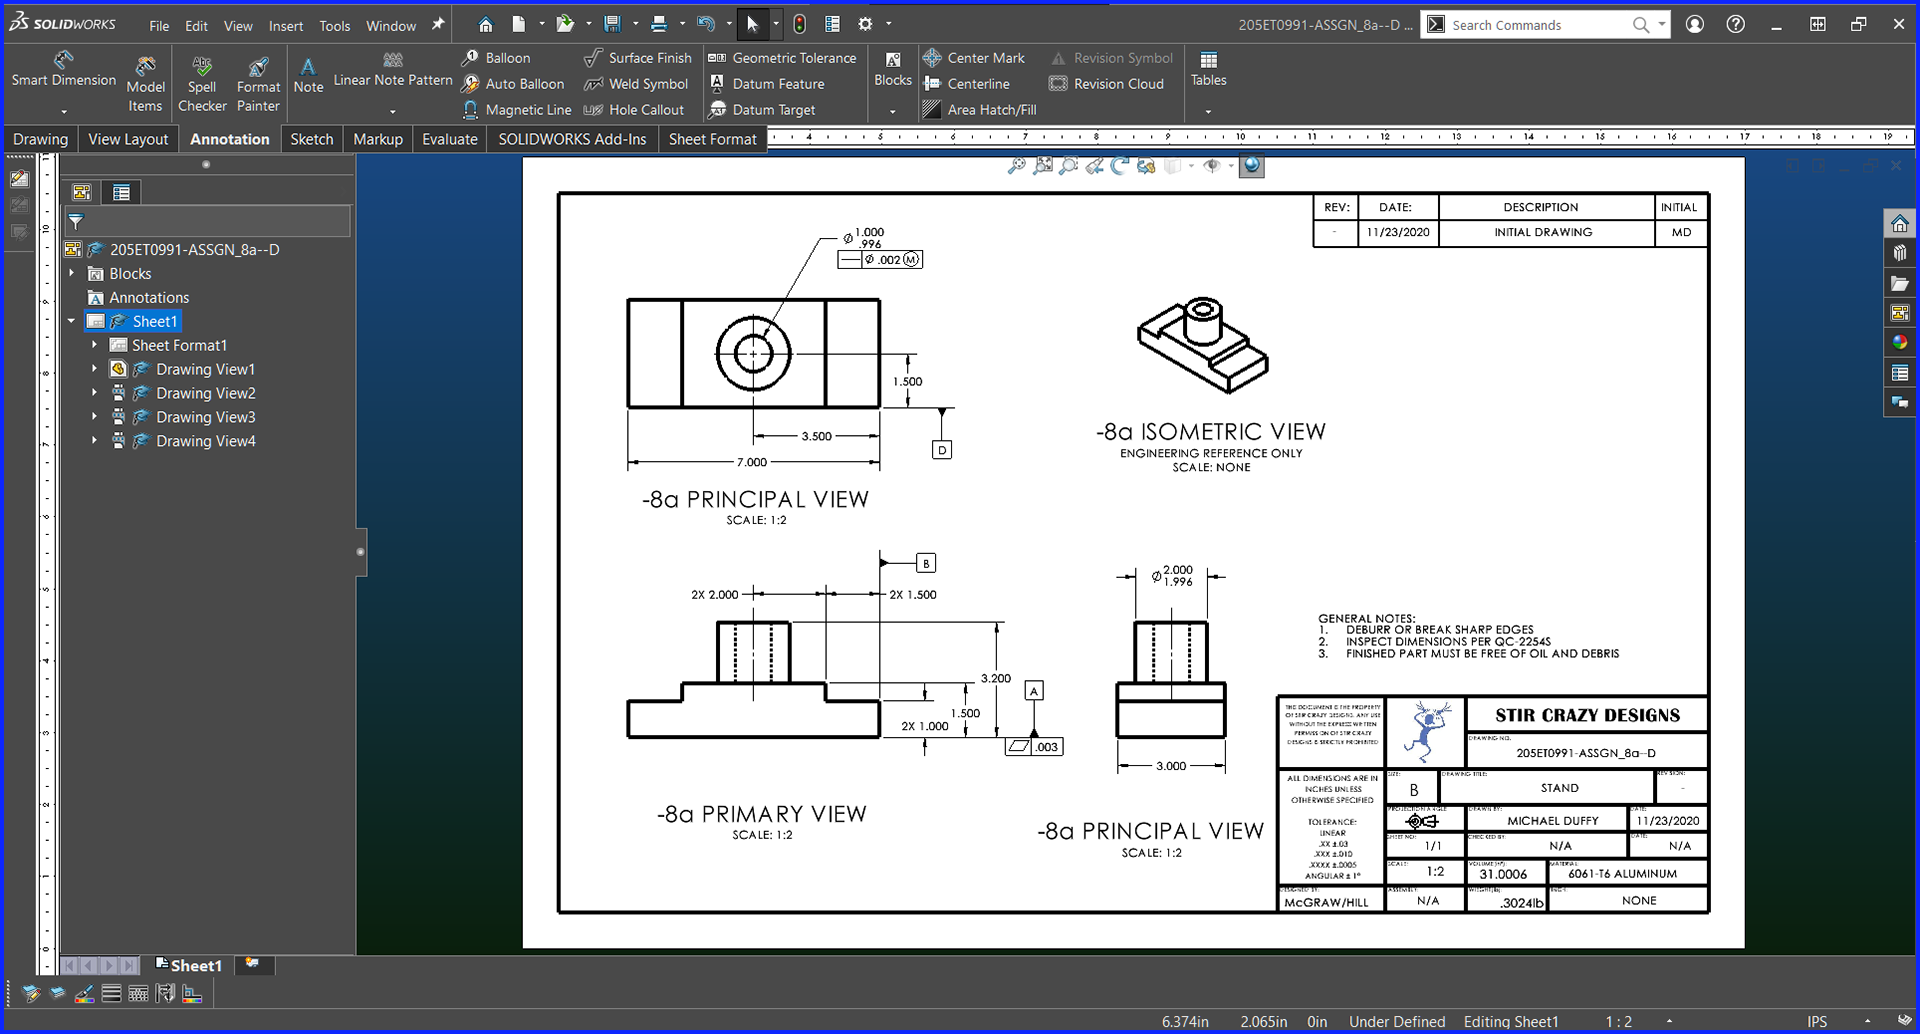Click IPS units in status bar

(x=1817, y=1021)
